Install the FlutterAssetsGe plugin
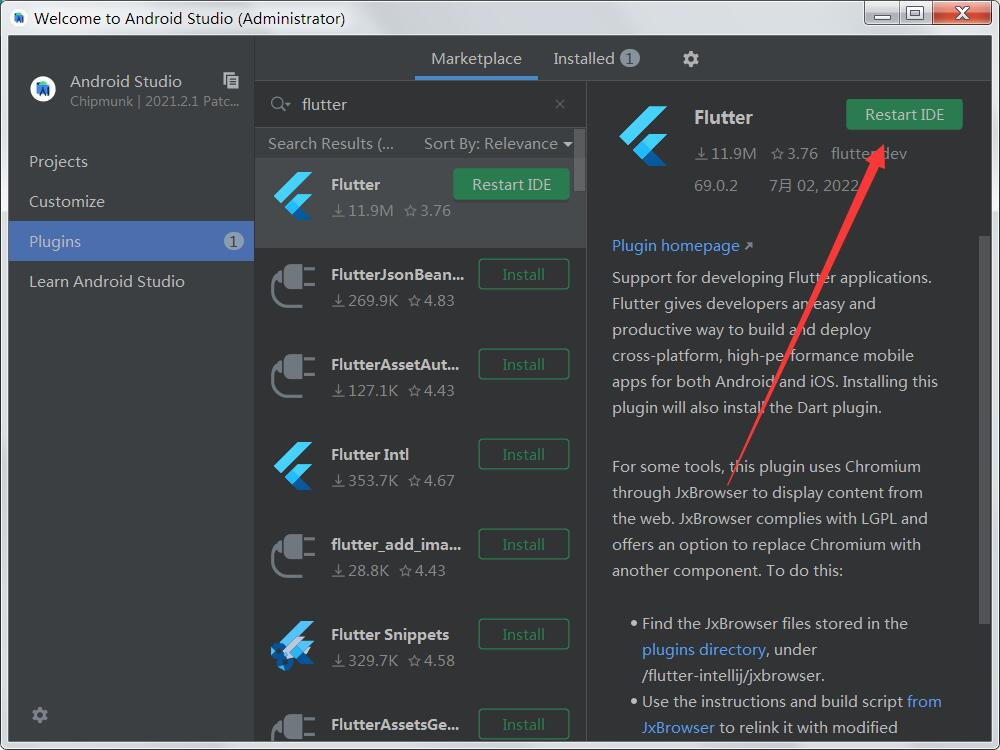Image resolution: width=1000 pixels, height=750 pixels. (524, 724)
